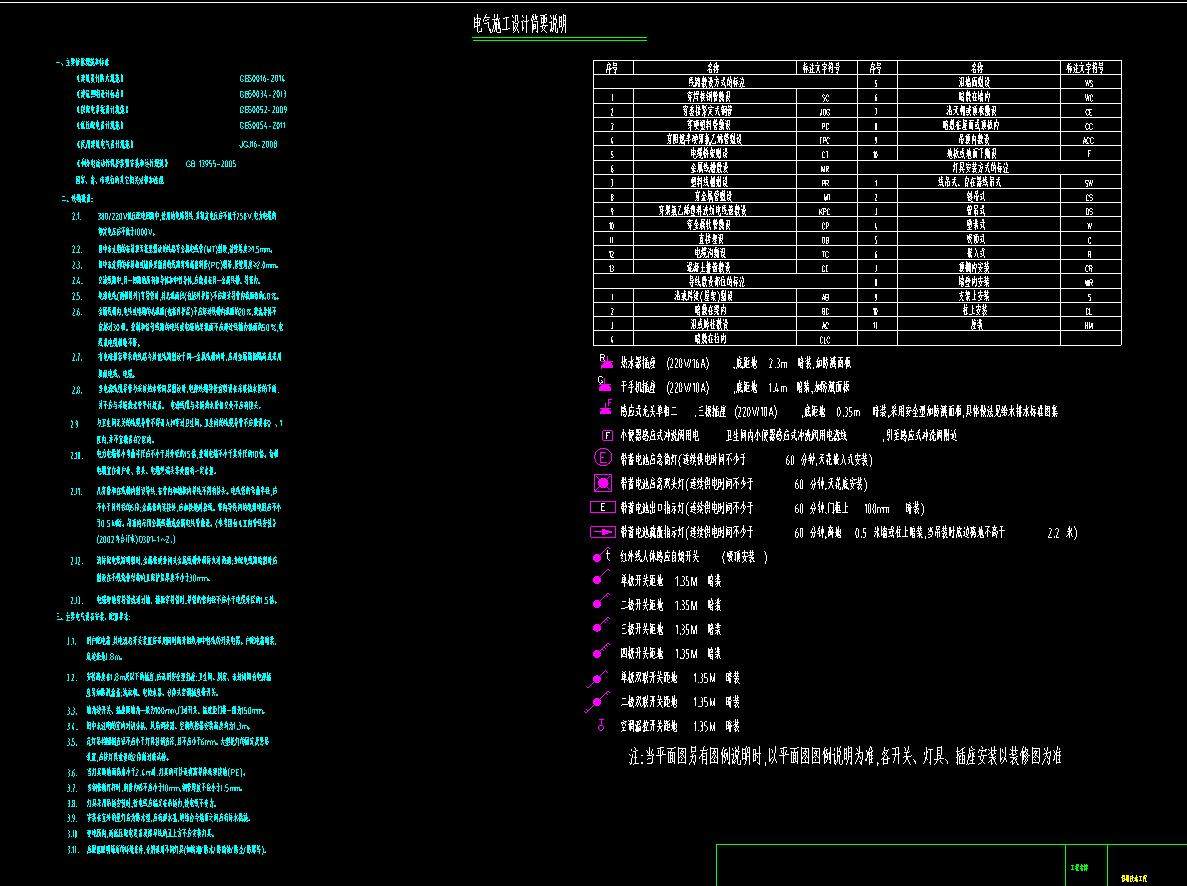Select the GB 13955-2005 code text
This screenshot has width=1187, height=886.
click(x=210, y=162)
